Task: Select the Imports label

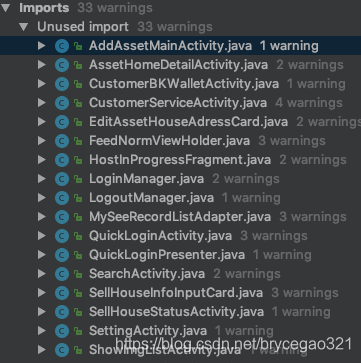Action: coord(44,8)
